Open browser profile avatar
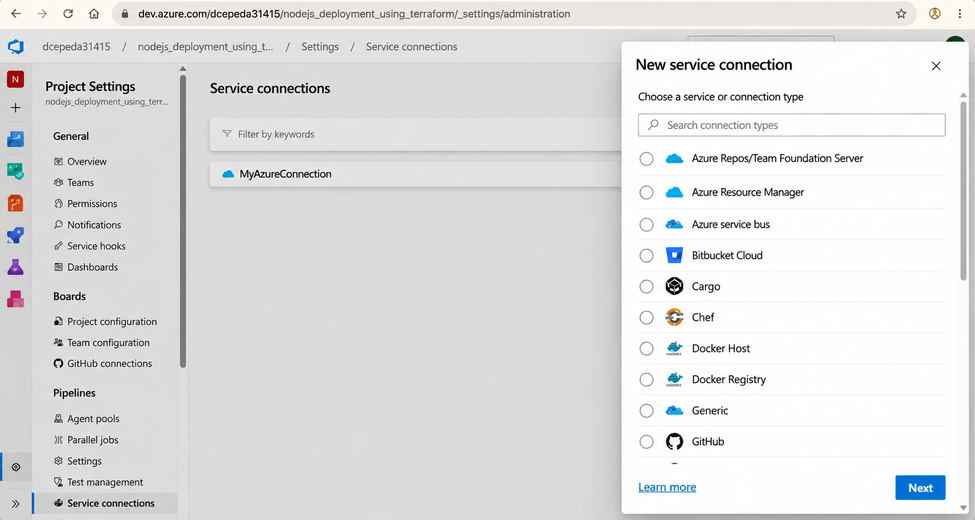 point(935,14)
